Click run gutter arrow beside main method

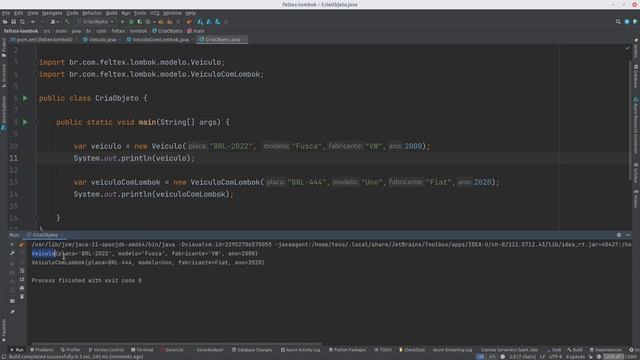point(25,122)
